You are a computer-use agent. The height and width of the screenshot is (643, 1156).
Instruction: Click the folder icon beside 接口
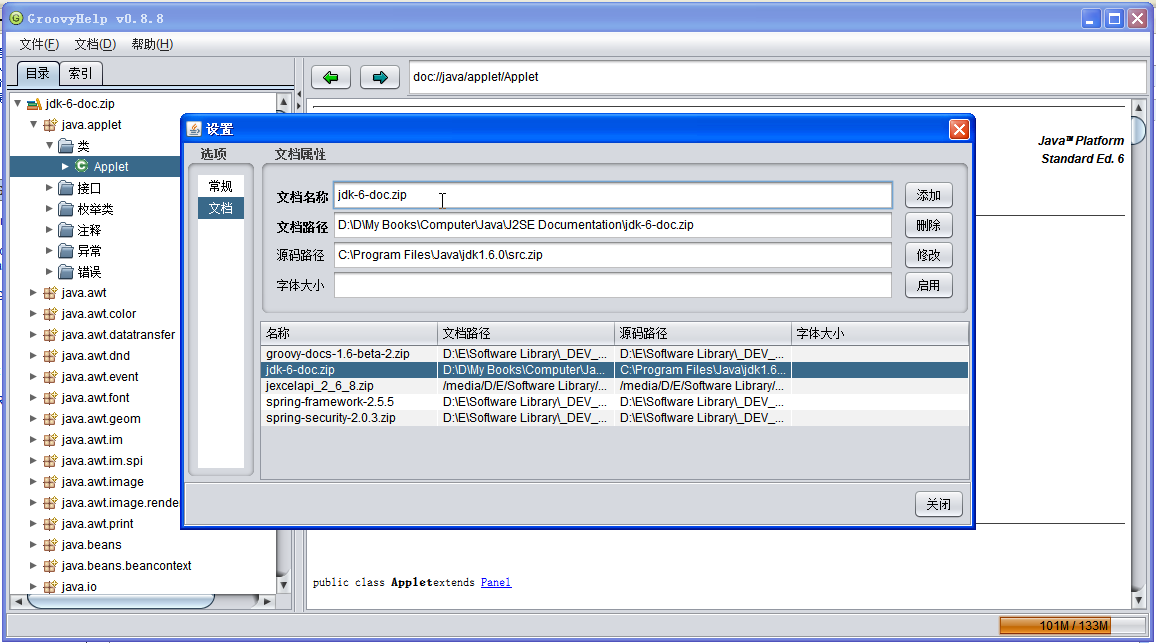tap(66, 187)
